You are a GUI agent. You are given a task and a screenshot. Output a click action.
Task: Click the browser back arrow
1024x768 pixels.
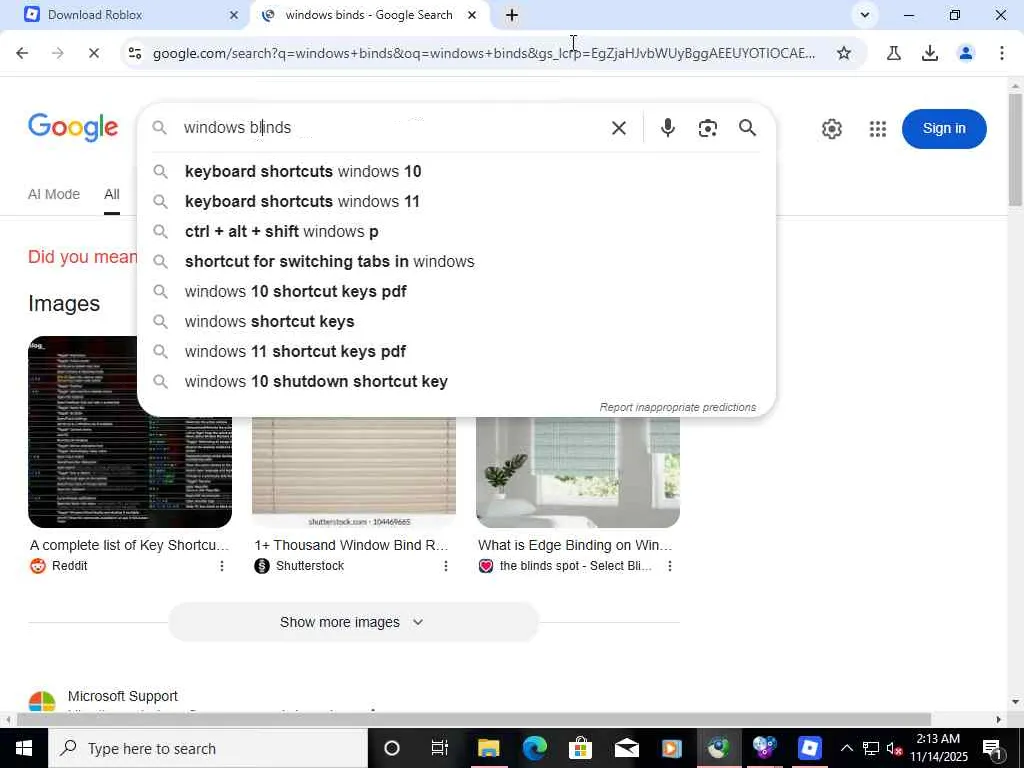tap(22, 53)
